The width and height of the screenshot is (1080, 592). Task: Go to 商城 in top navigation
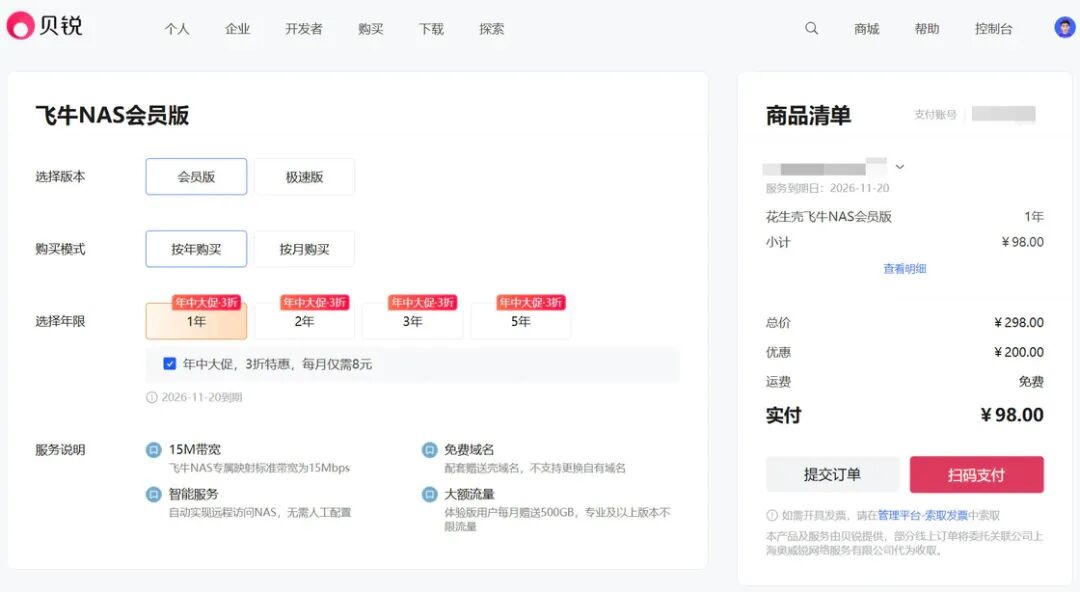click(866, 29)
